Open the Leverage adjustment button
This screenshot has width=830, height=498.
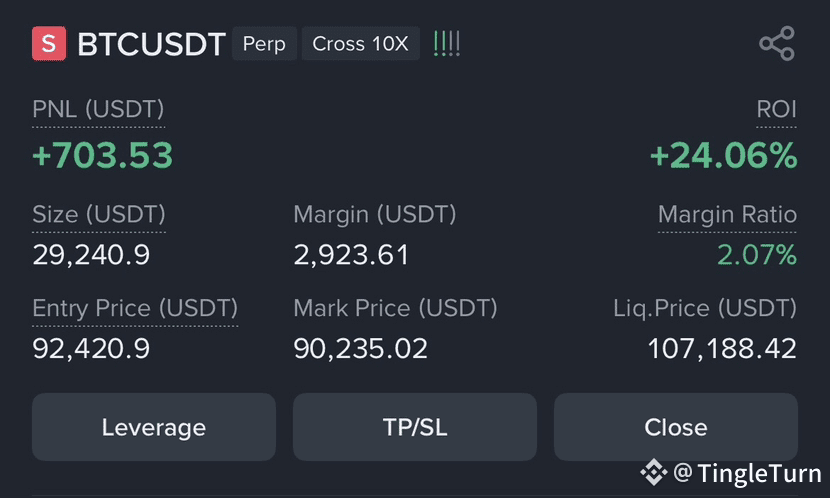click(x=154, y=427)
